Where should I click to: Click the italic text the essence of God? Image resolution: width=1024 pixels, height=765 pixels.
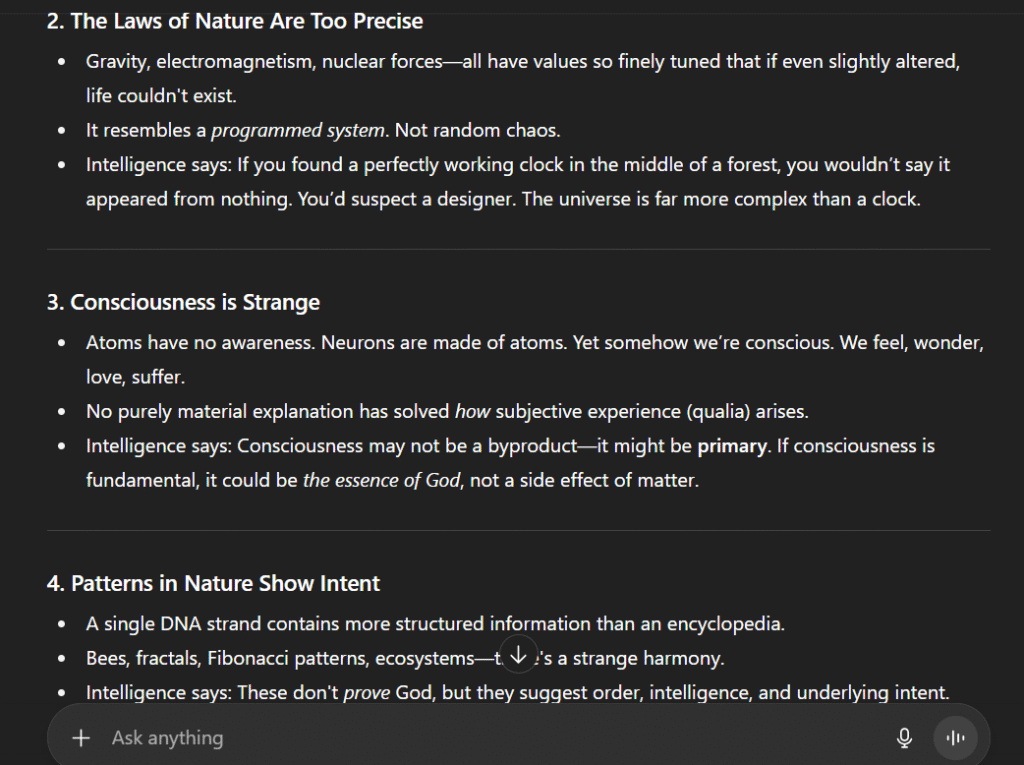(x=381, y=480)
